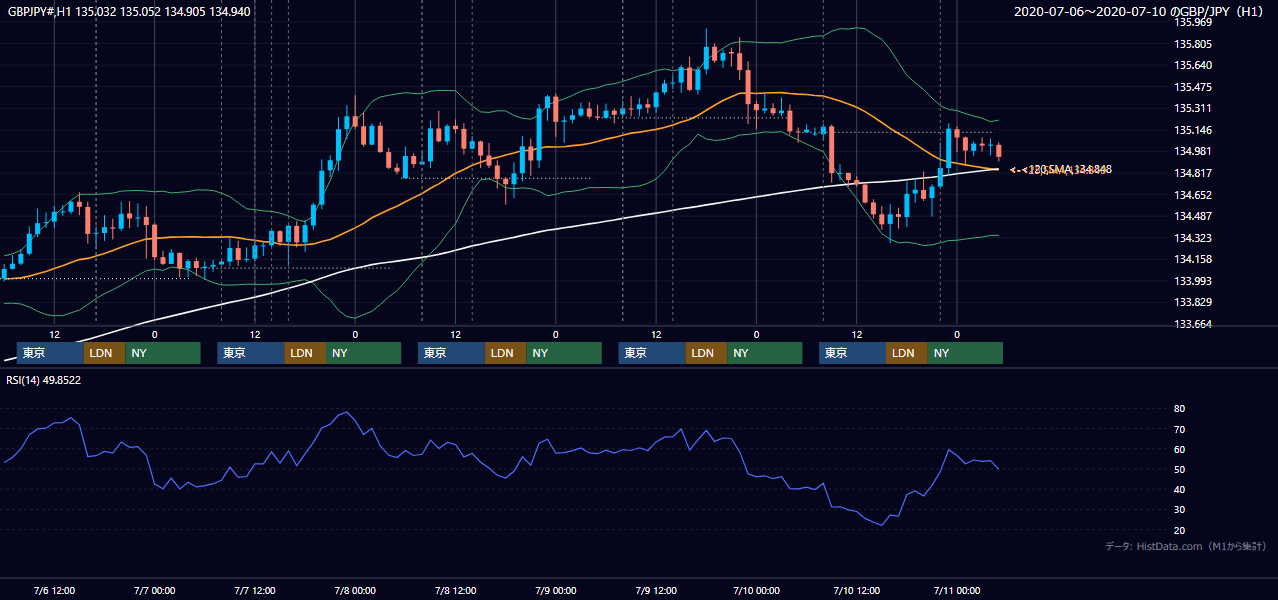Select price level 134.652 on axis
Image resolution: width=1278 pixels, height=600 pixels.
pos(1193,195)
